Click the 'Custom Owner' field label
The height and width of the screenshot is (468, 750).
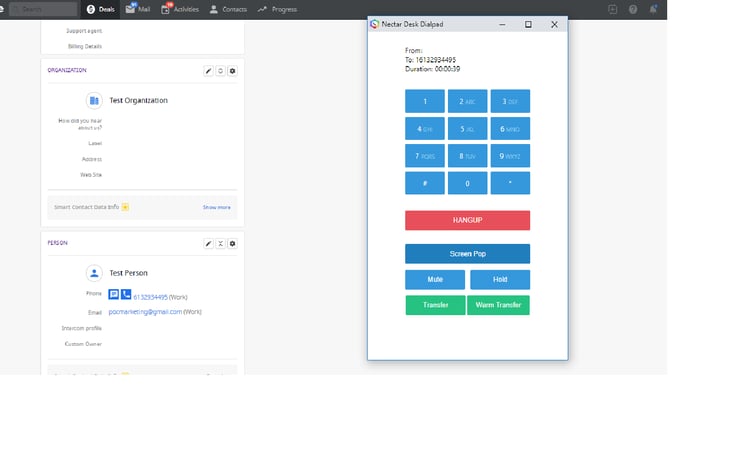83,344
